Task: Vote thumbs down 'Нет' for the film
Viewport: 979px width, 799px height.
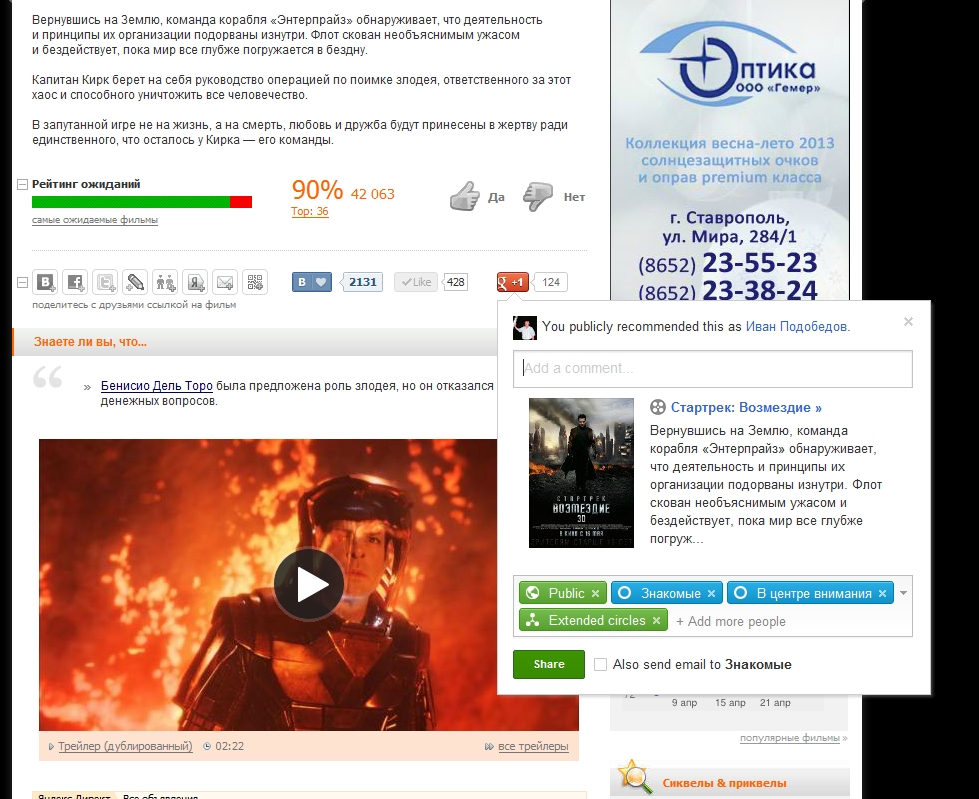Action: point(554,197)
